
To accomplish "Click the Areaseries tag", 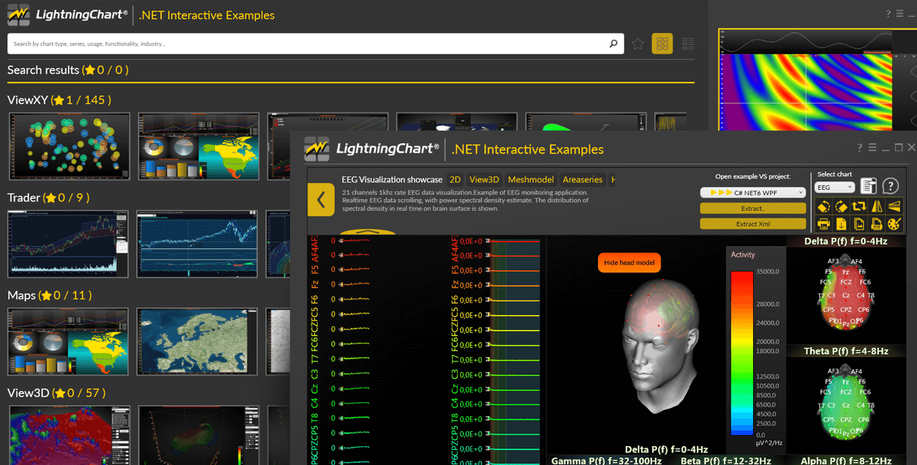I will coord(582,180).
